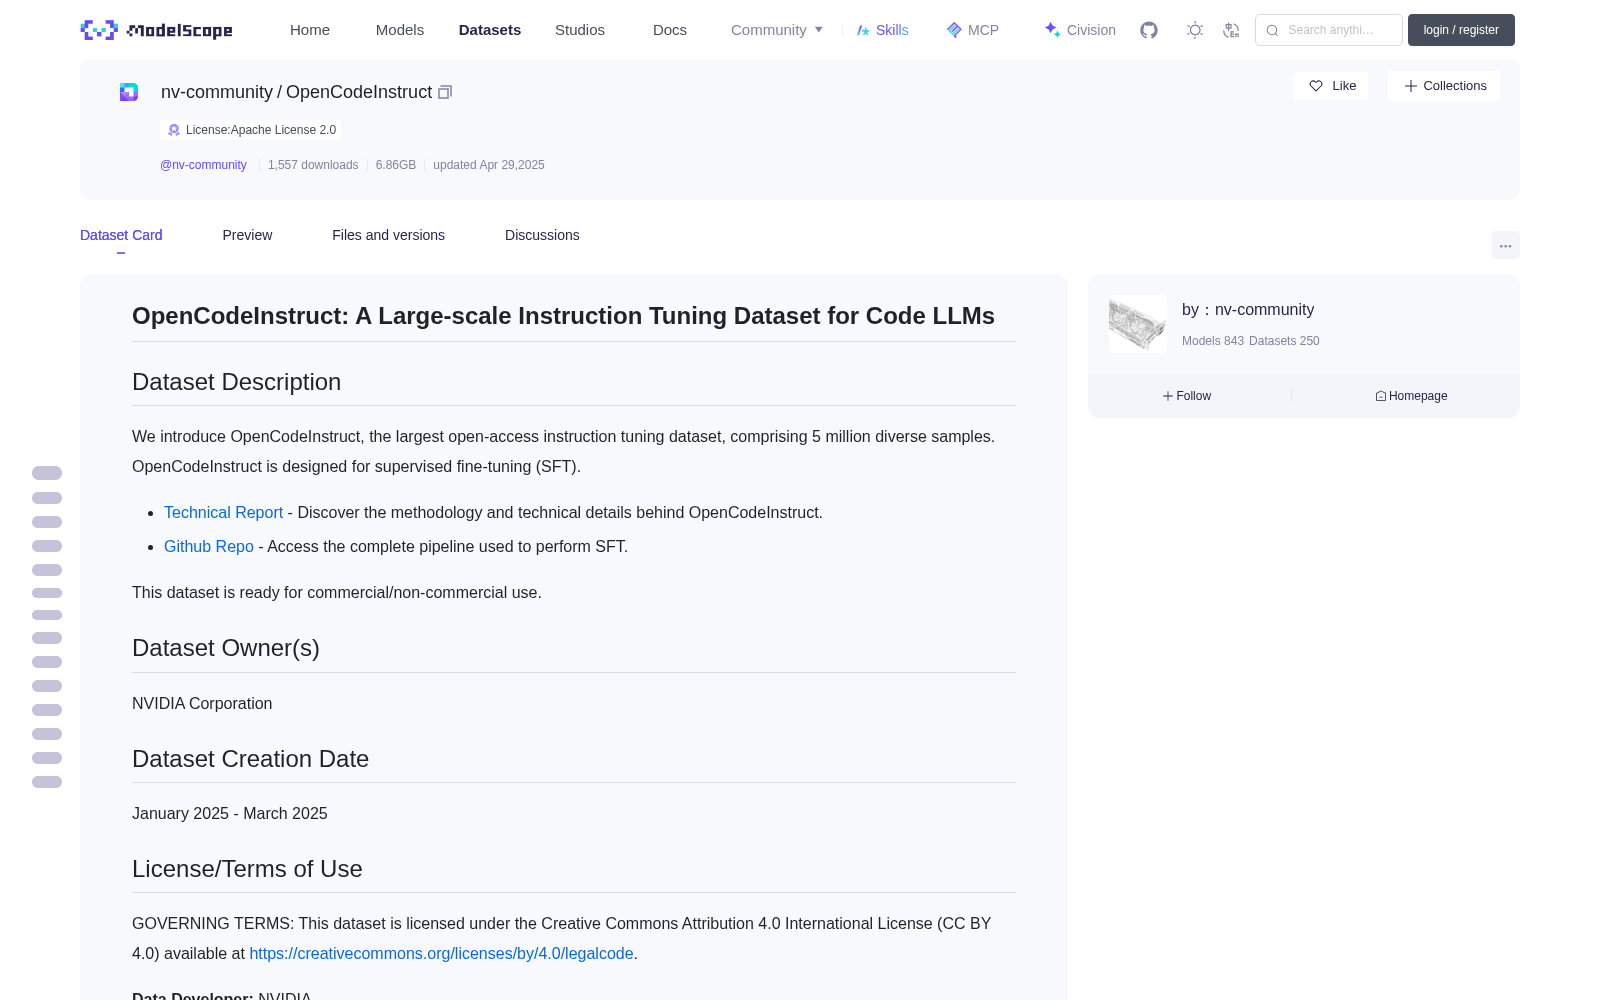Open the Civision page
Image resolution: width=1600 pixels, height=1000 pixels.
click(x=1080, y=30)
